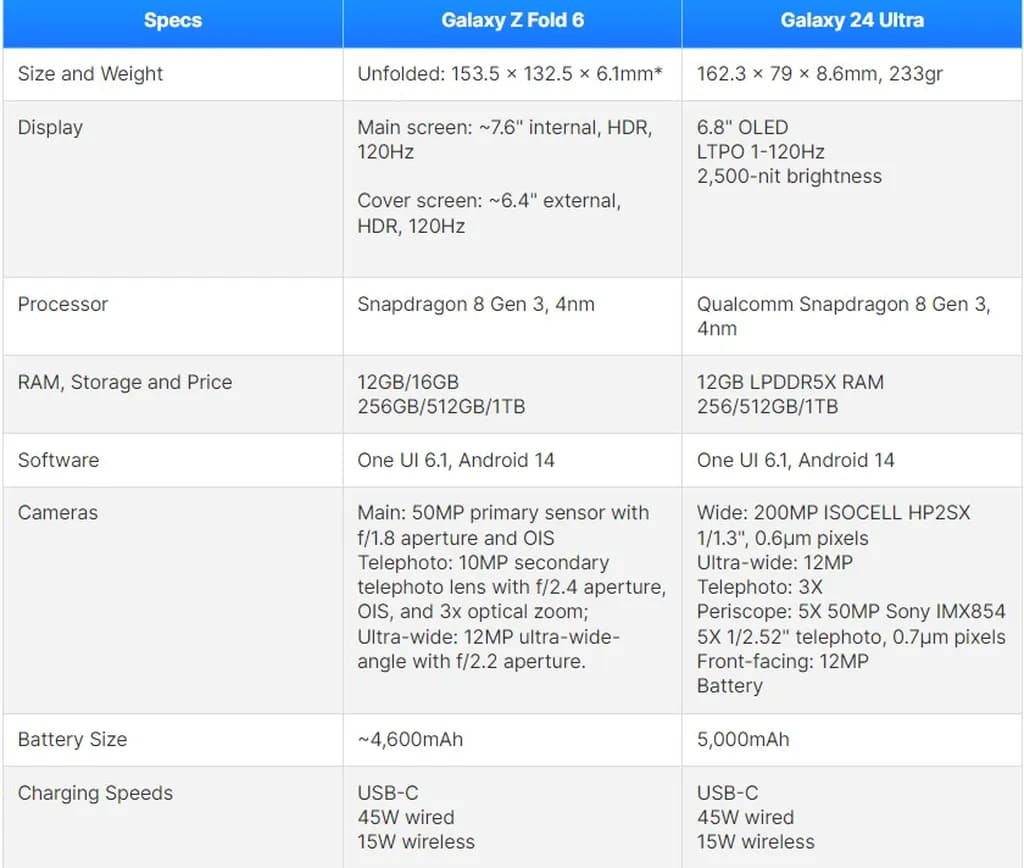The height and width of the screenshot is (868, 1024).
Task: Click the 6.8" OLED display text
Action: click(x=742, y=128)
